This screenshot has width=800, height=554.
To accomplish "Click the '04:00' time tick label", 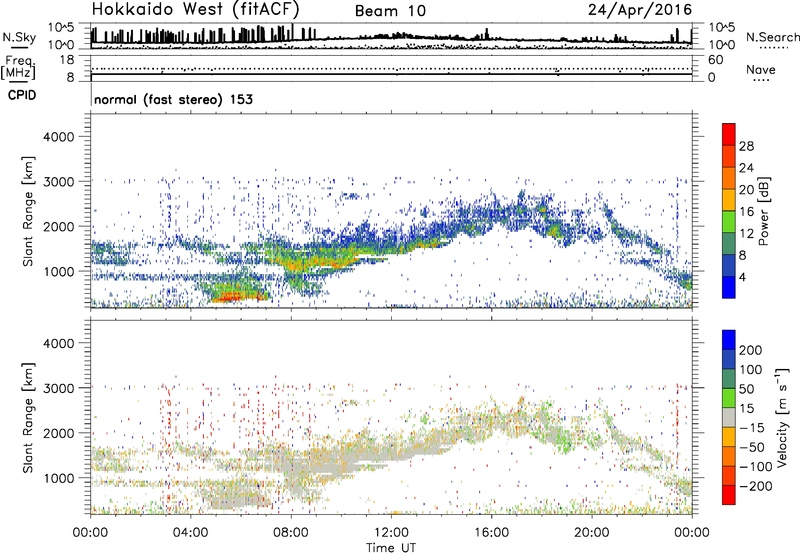I will [191, 533].
